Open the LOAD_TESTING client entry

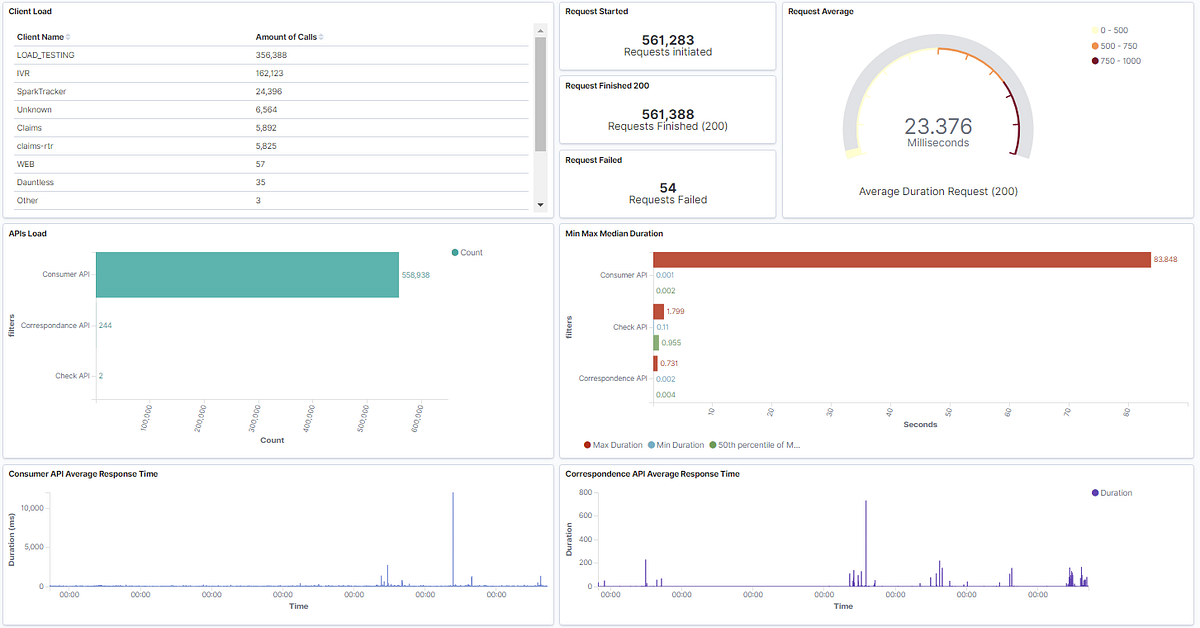pos(47,55)
